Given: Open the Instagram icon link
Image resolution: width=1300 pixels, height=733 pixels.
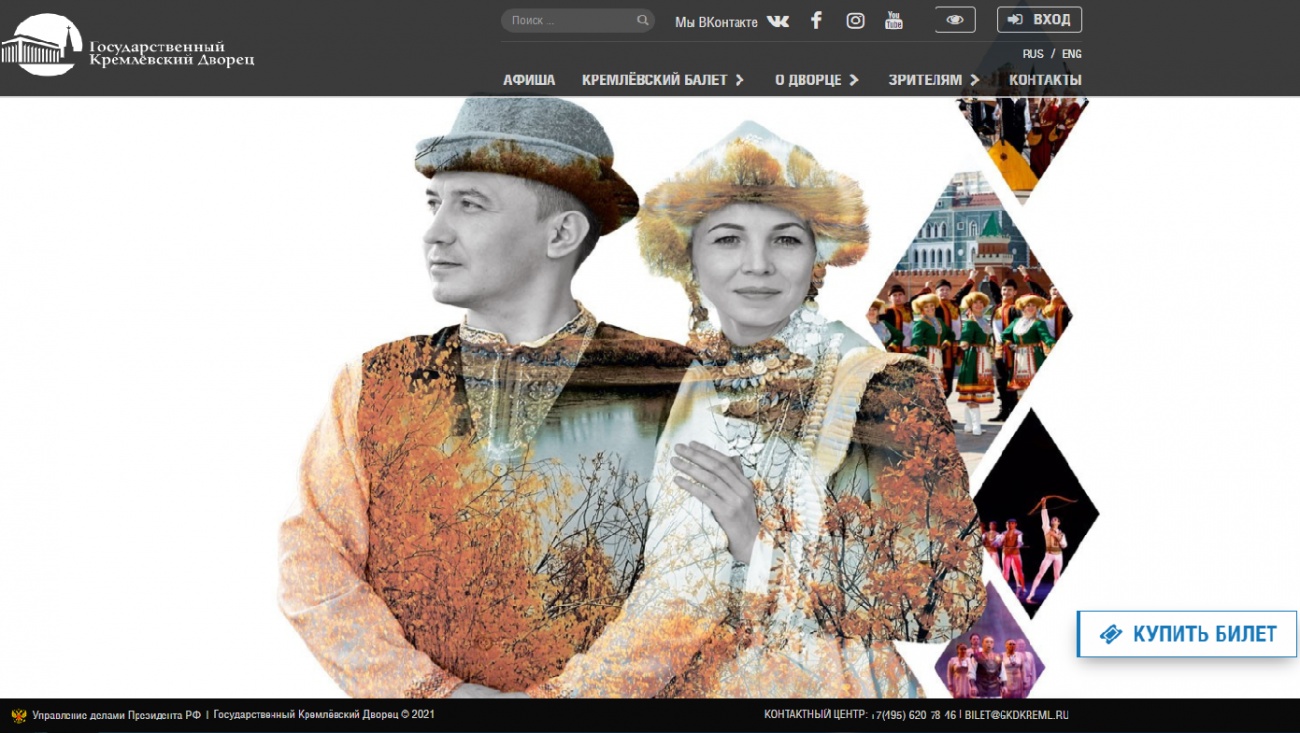Looking at the screenshot, I should (x=855, y=21).
